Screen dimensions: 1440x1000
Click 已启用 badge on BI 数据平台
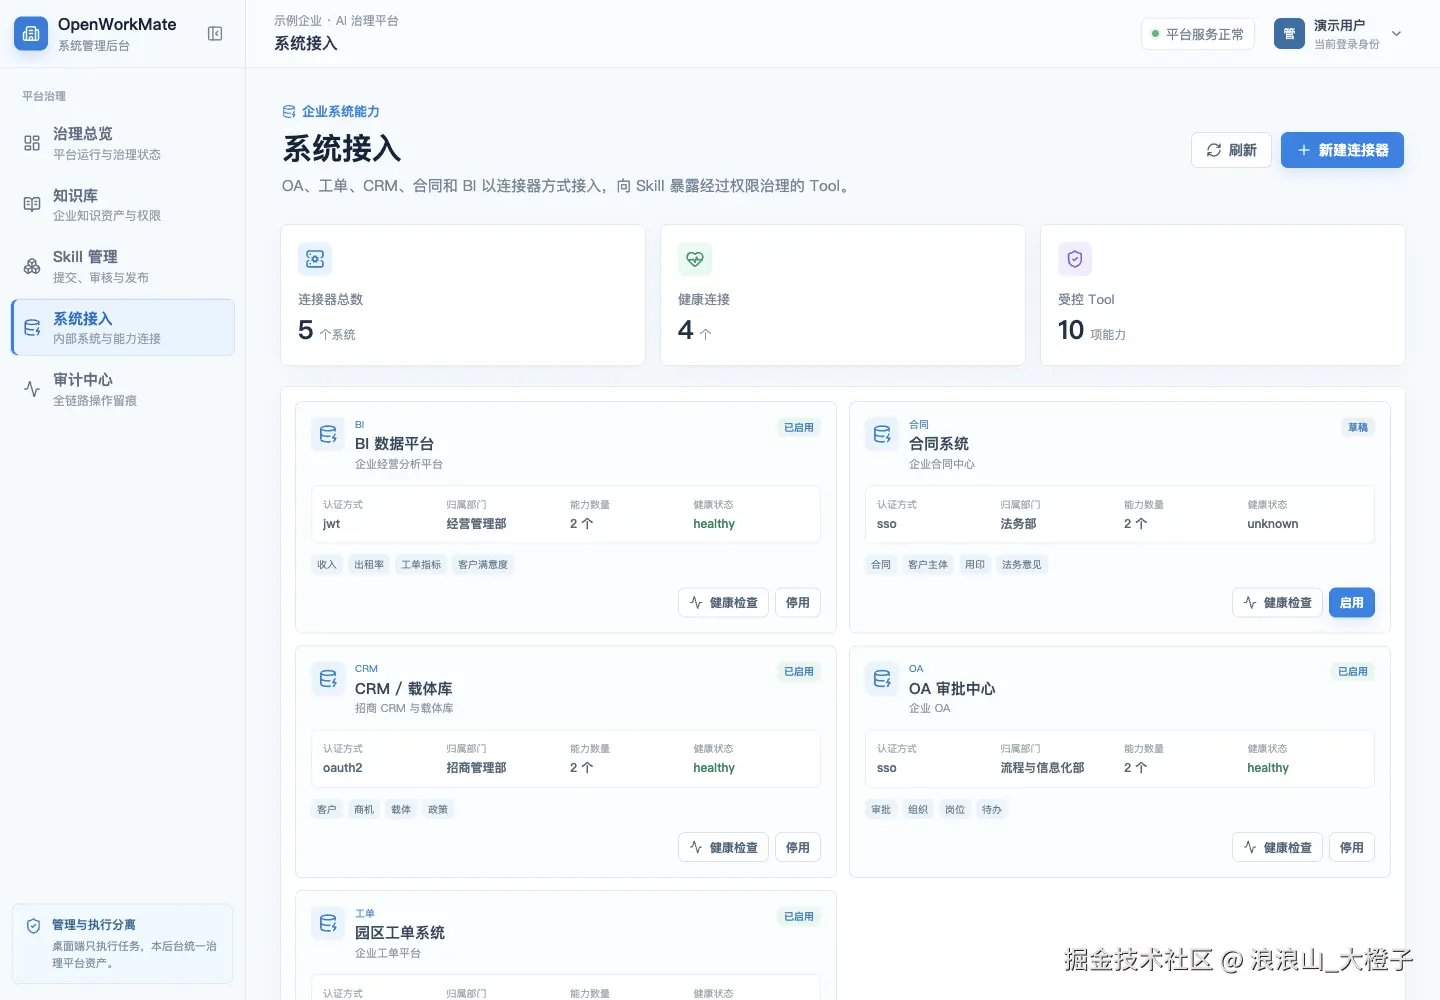pos(799,427)
